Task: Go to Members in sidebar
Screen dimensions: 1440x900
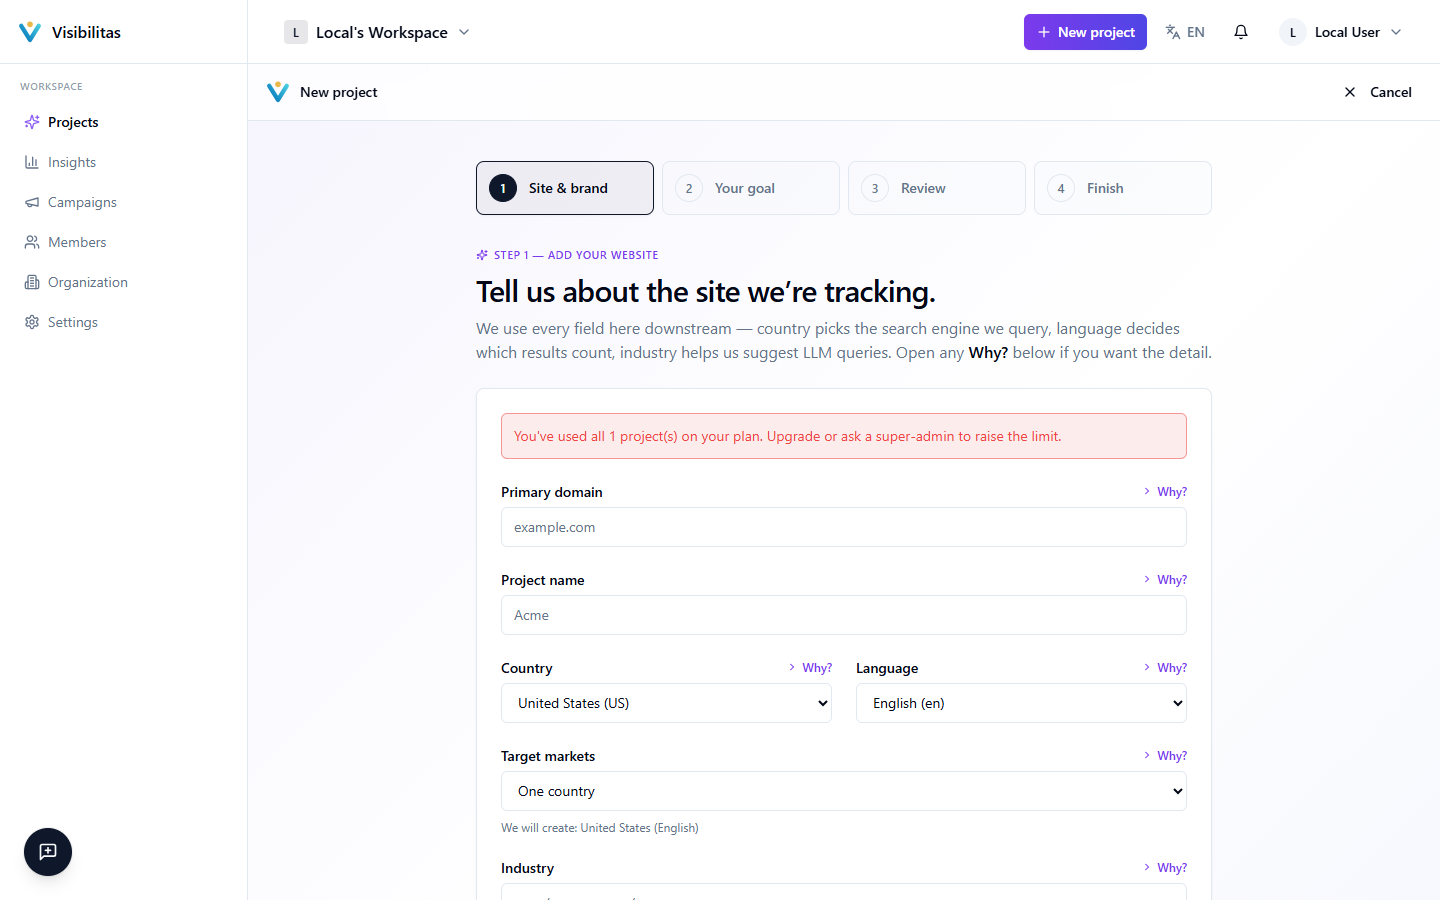Action: (124, 242)
